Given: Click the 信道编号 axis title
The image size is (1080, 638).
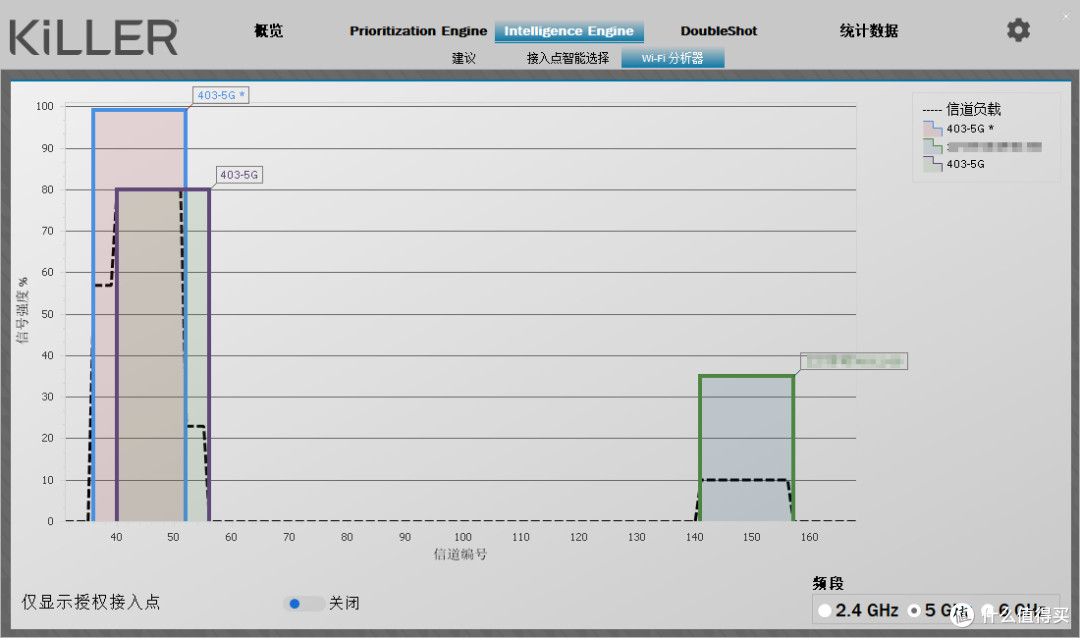Looking at the screenshot, I should (460, 554).
